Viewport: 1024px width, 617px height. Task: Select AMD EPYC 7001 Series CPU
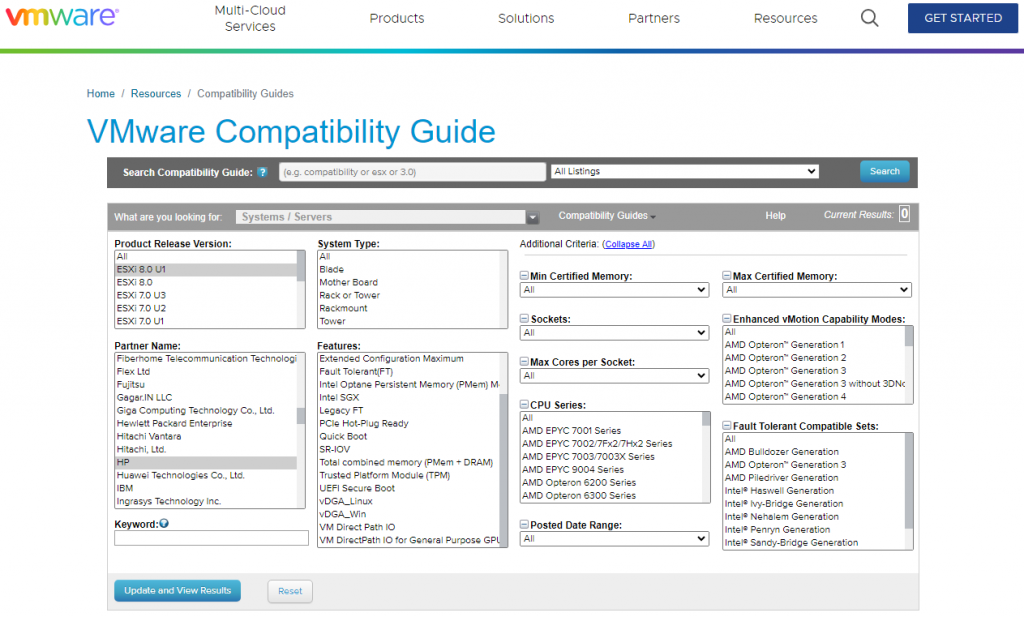[611, 431]
